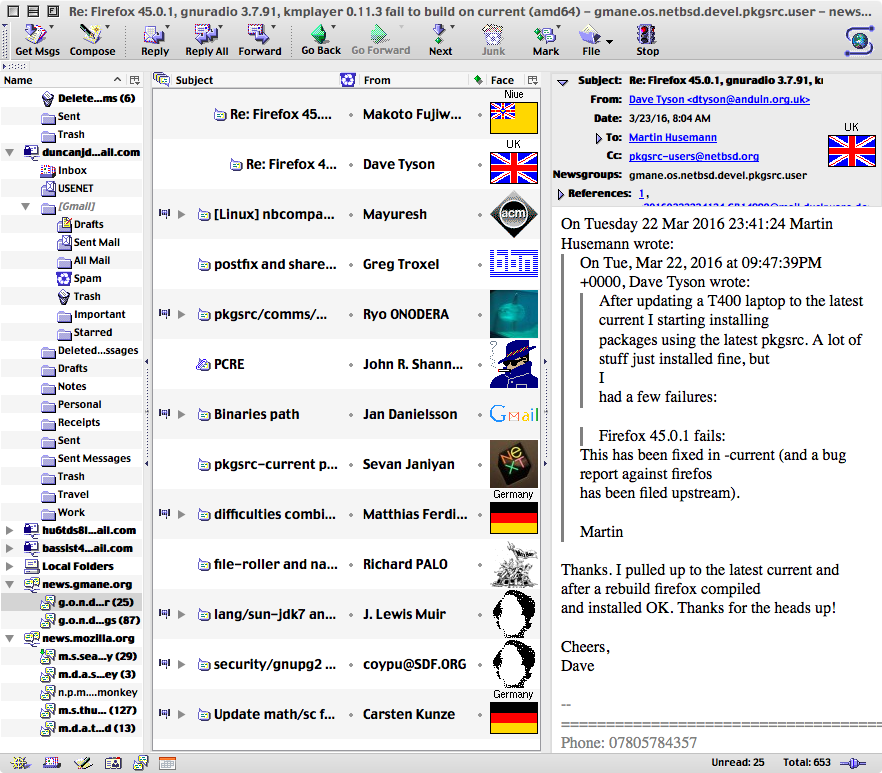Jump to Next unread message

pos(440,39)
